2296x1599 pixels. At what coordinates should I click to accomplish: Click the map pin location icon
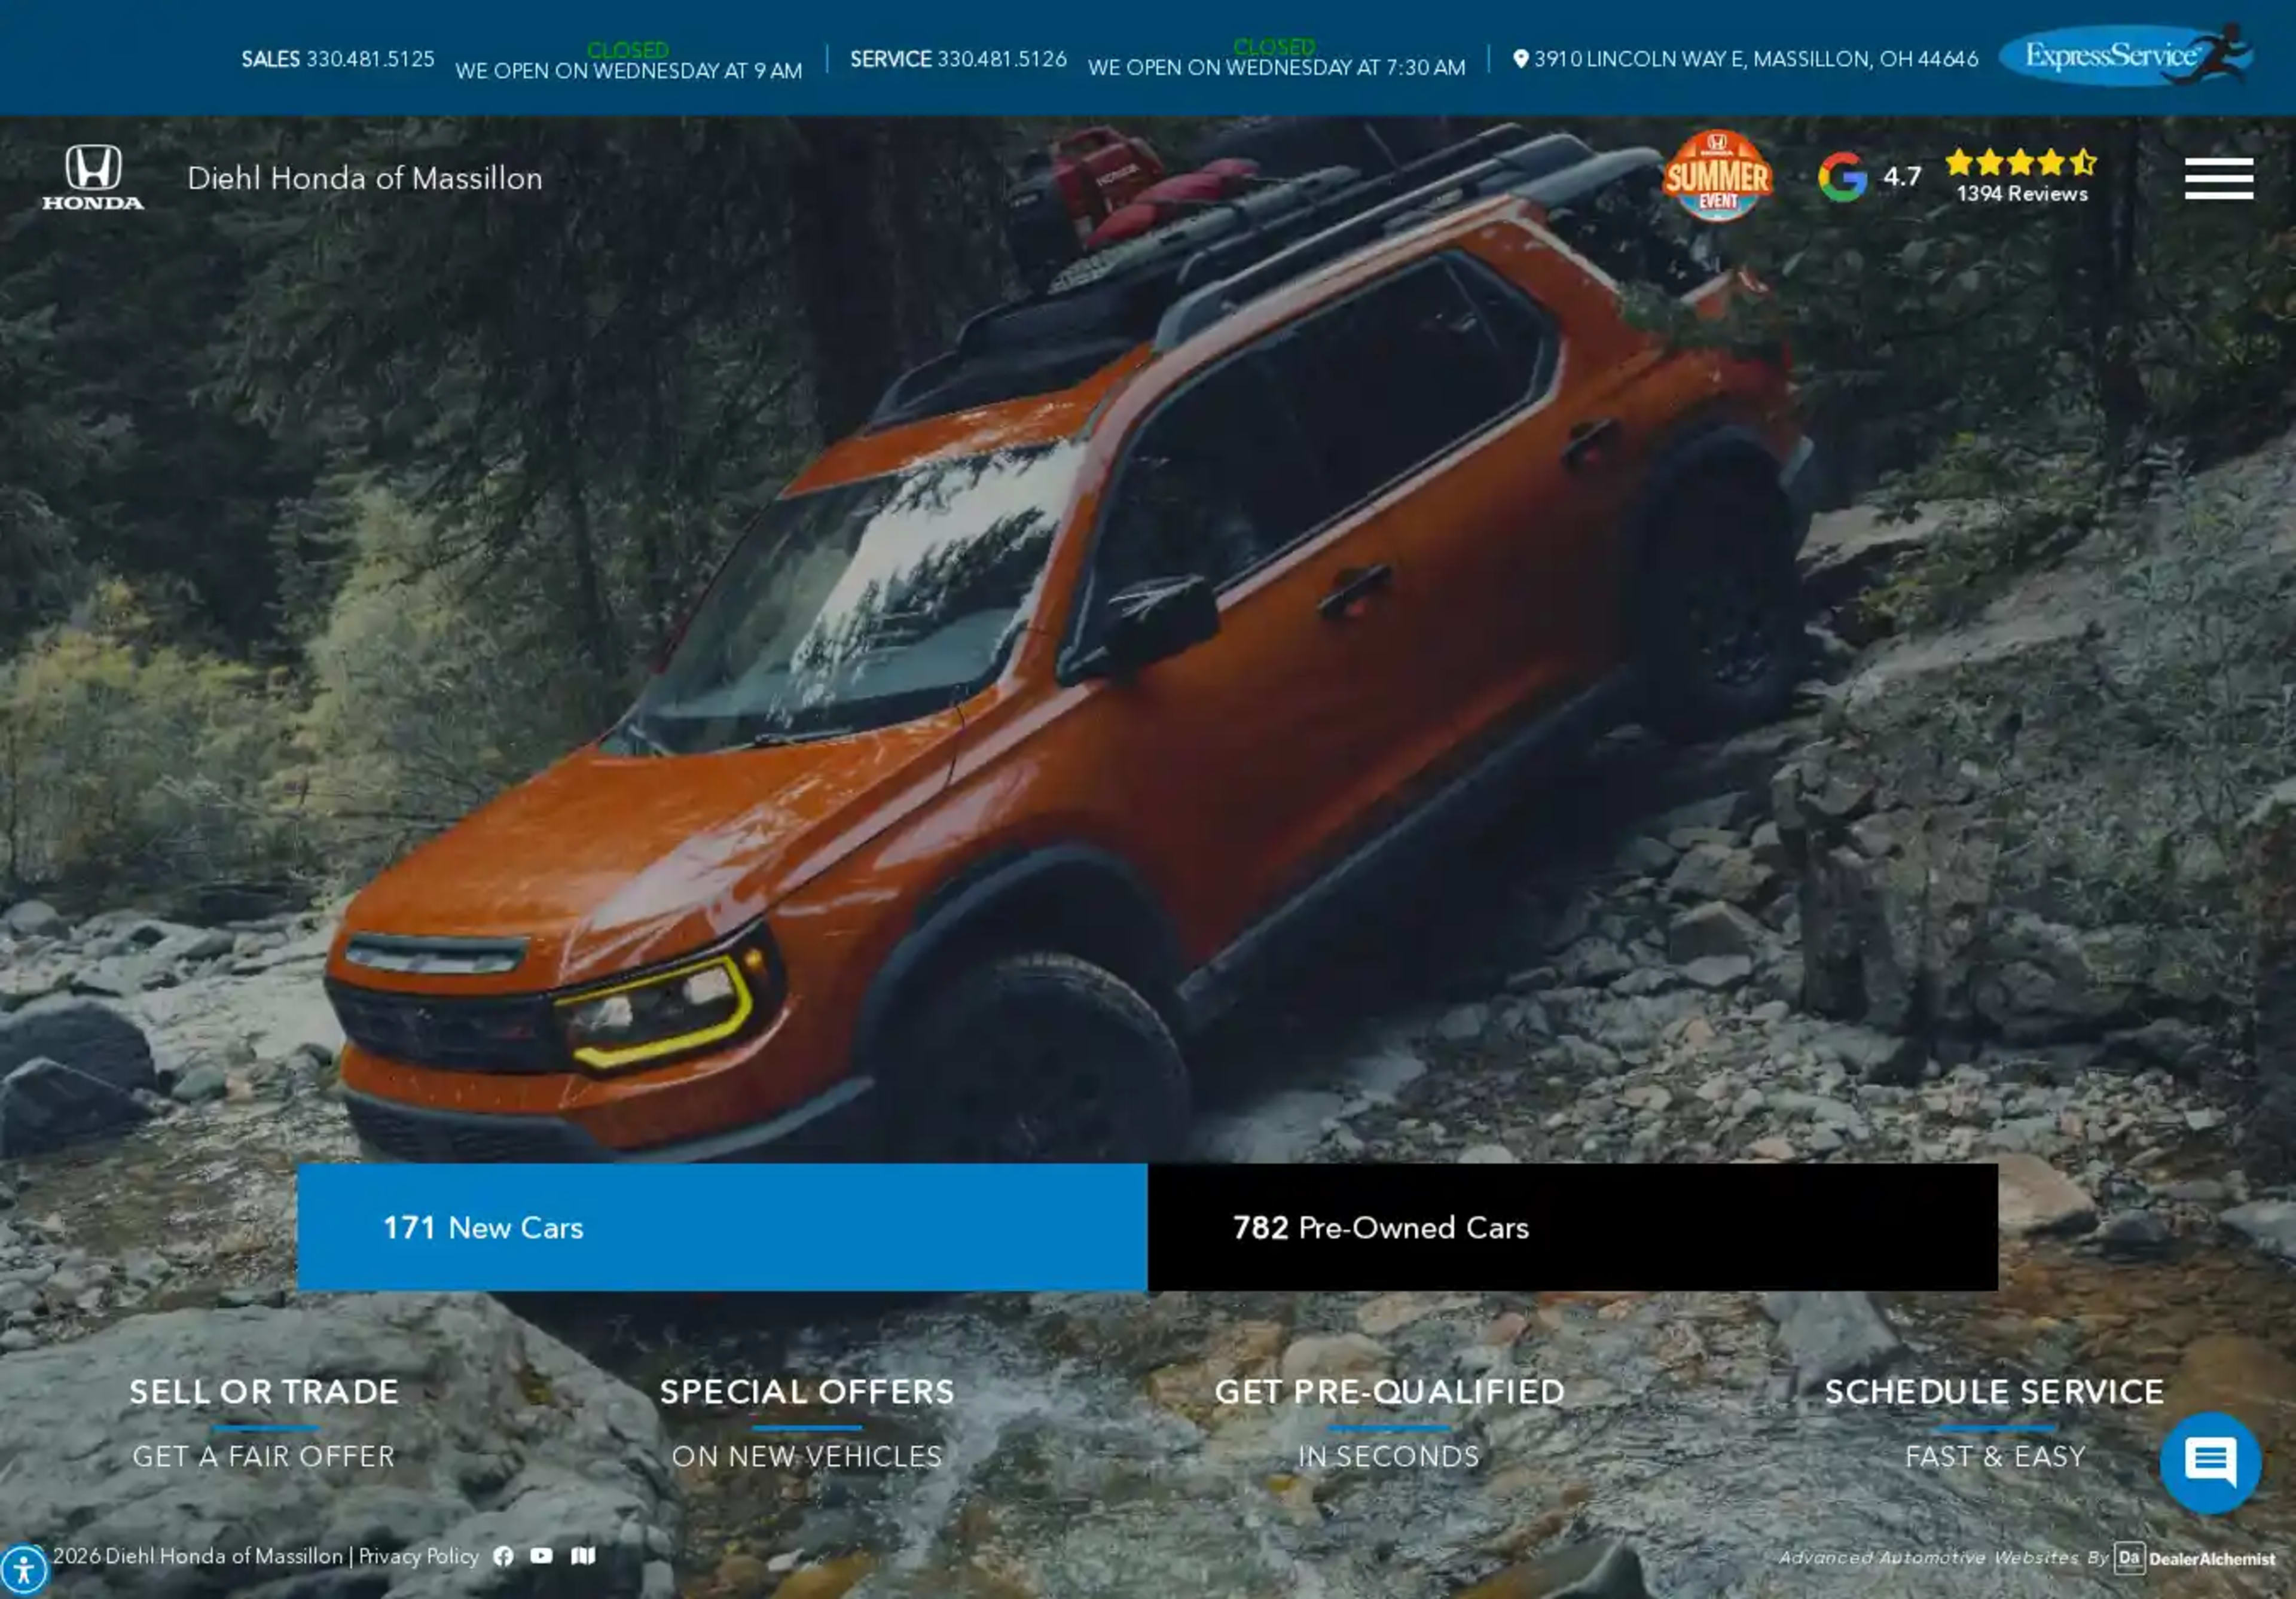coord(1520,59)
